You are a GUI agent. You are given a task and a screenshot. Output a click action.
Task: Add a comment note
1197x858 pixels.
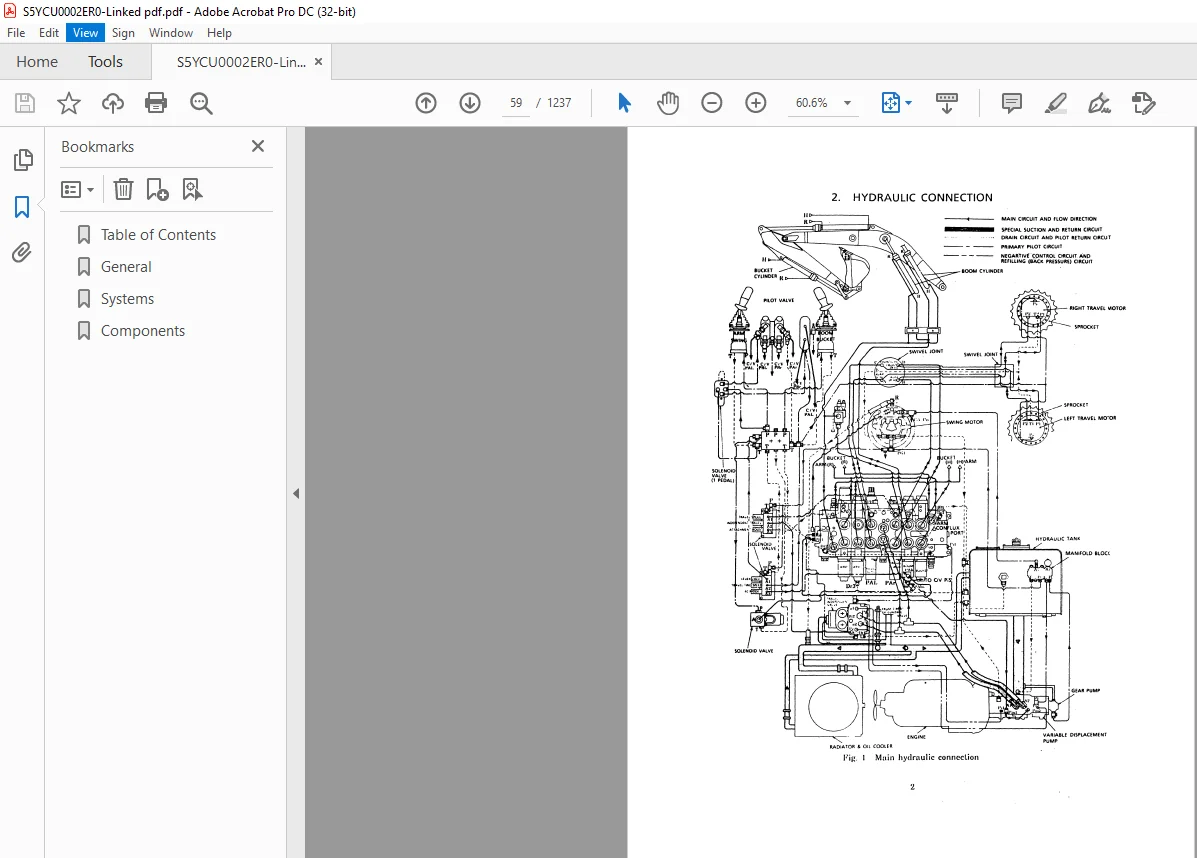coord(1011,103)
